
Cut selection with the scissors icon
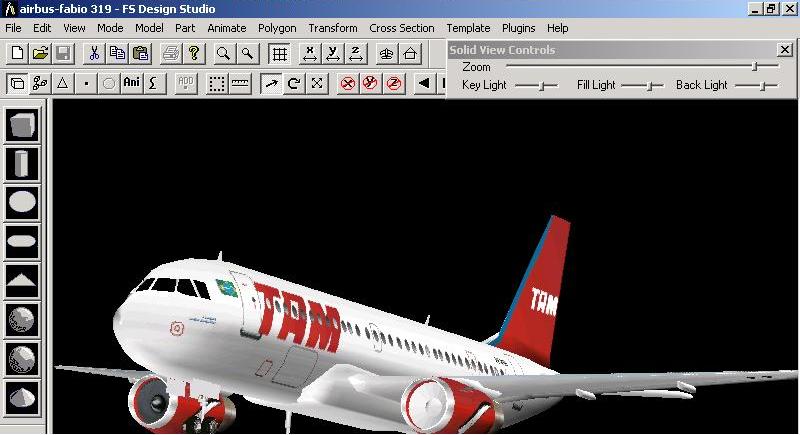pos(94,53)
